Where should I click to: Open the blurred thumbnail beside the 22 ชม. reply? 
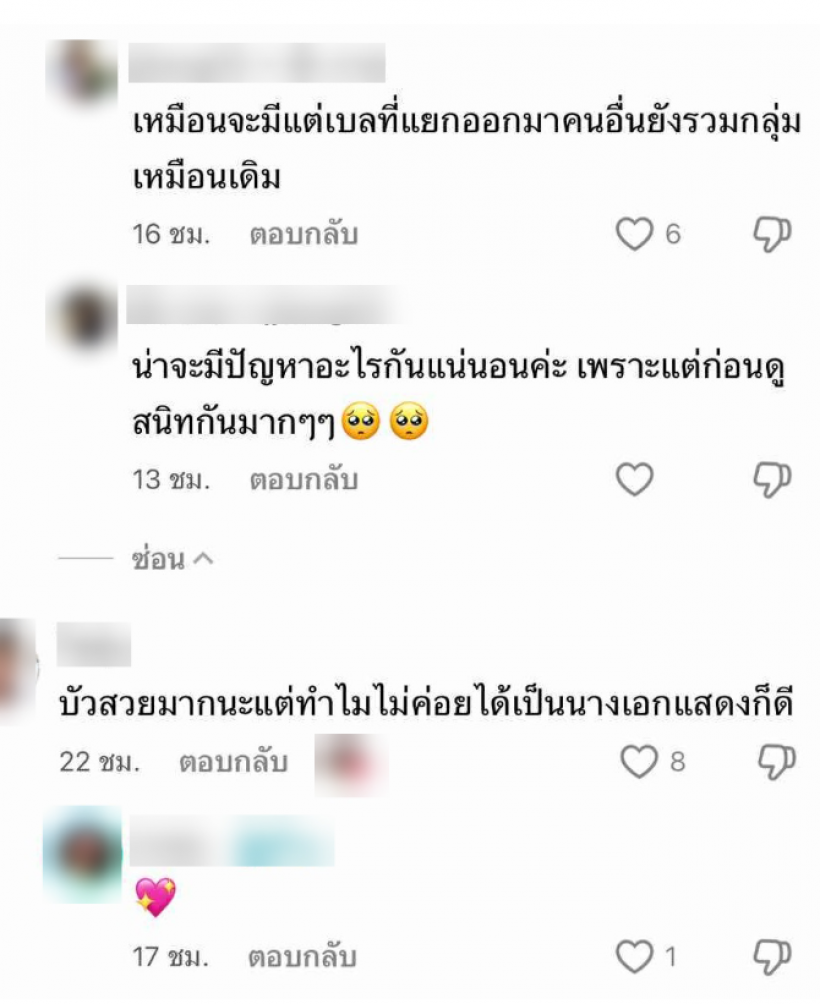point(351,765)
